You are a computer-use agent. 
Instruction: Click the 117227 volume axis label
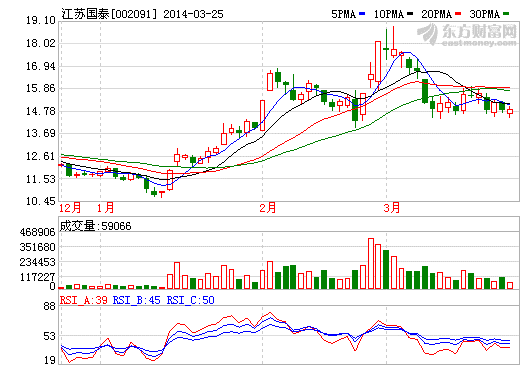click(37, 277)
